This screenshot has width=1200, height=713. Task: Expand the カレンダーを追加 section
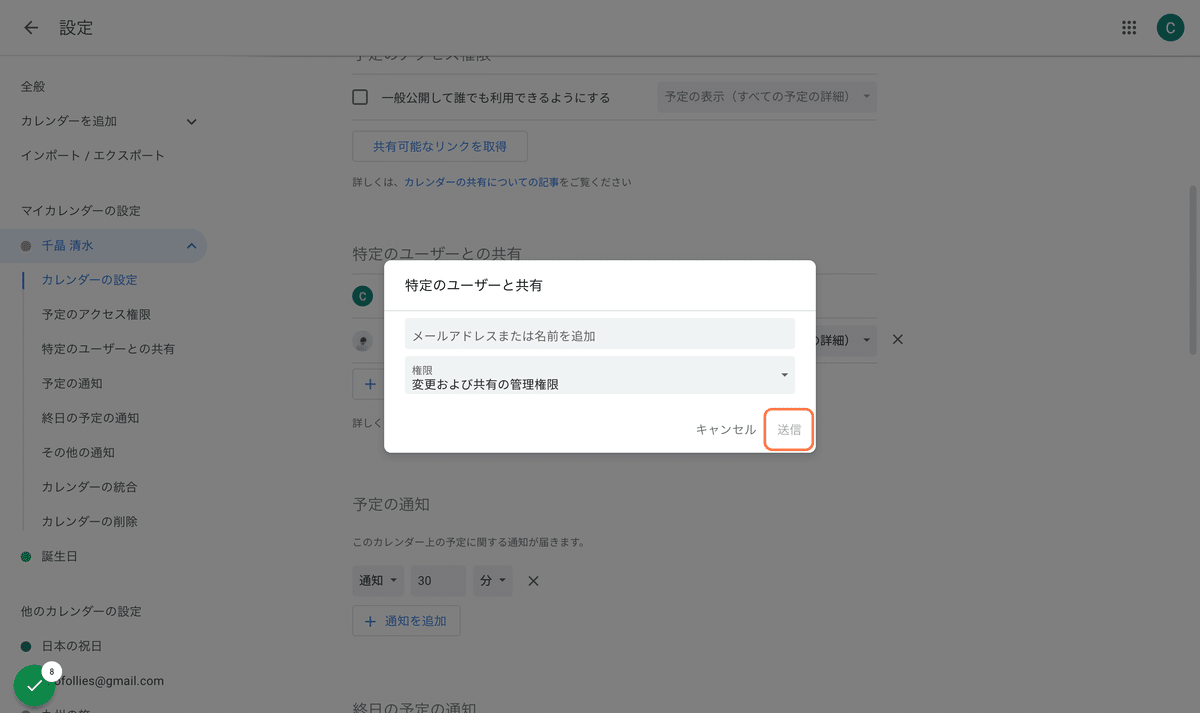click(x=192, y=122)
